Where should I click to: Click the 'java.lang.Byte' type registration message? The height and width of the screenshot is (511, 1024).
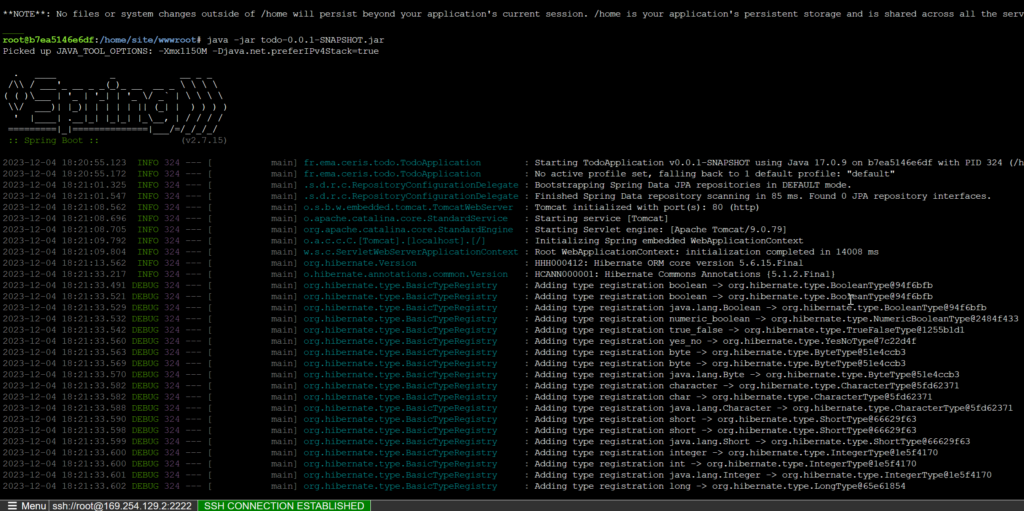pos(746,374)
